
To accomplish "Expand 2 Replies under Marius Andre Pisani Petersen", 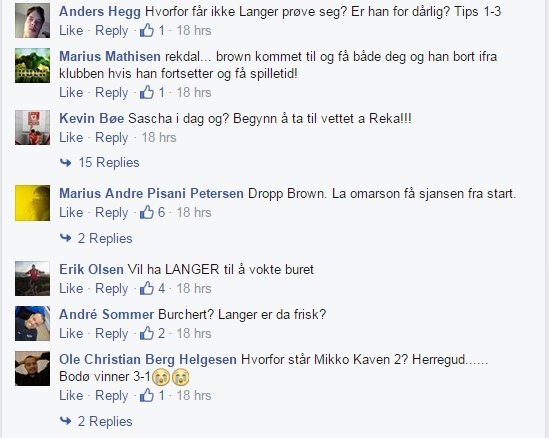I will (105, 238).
